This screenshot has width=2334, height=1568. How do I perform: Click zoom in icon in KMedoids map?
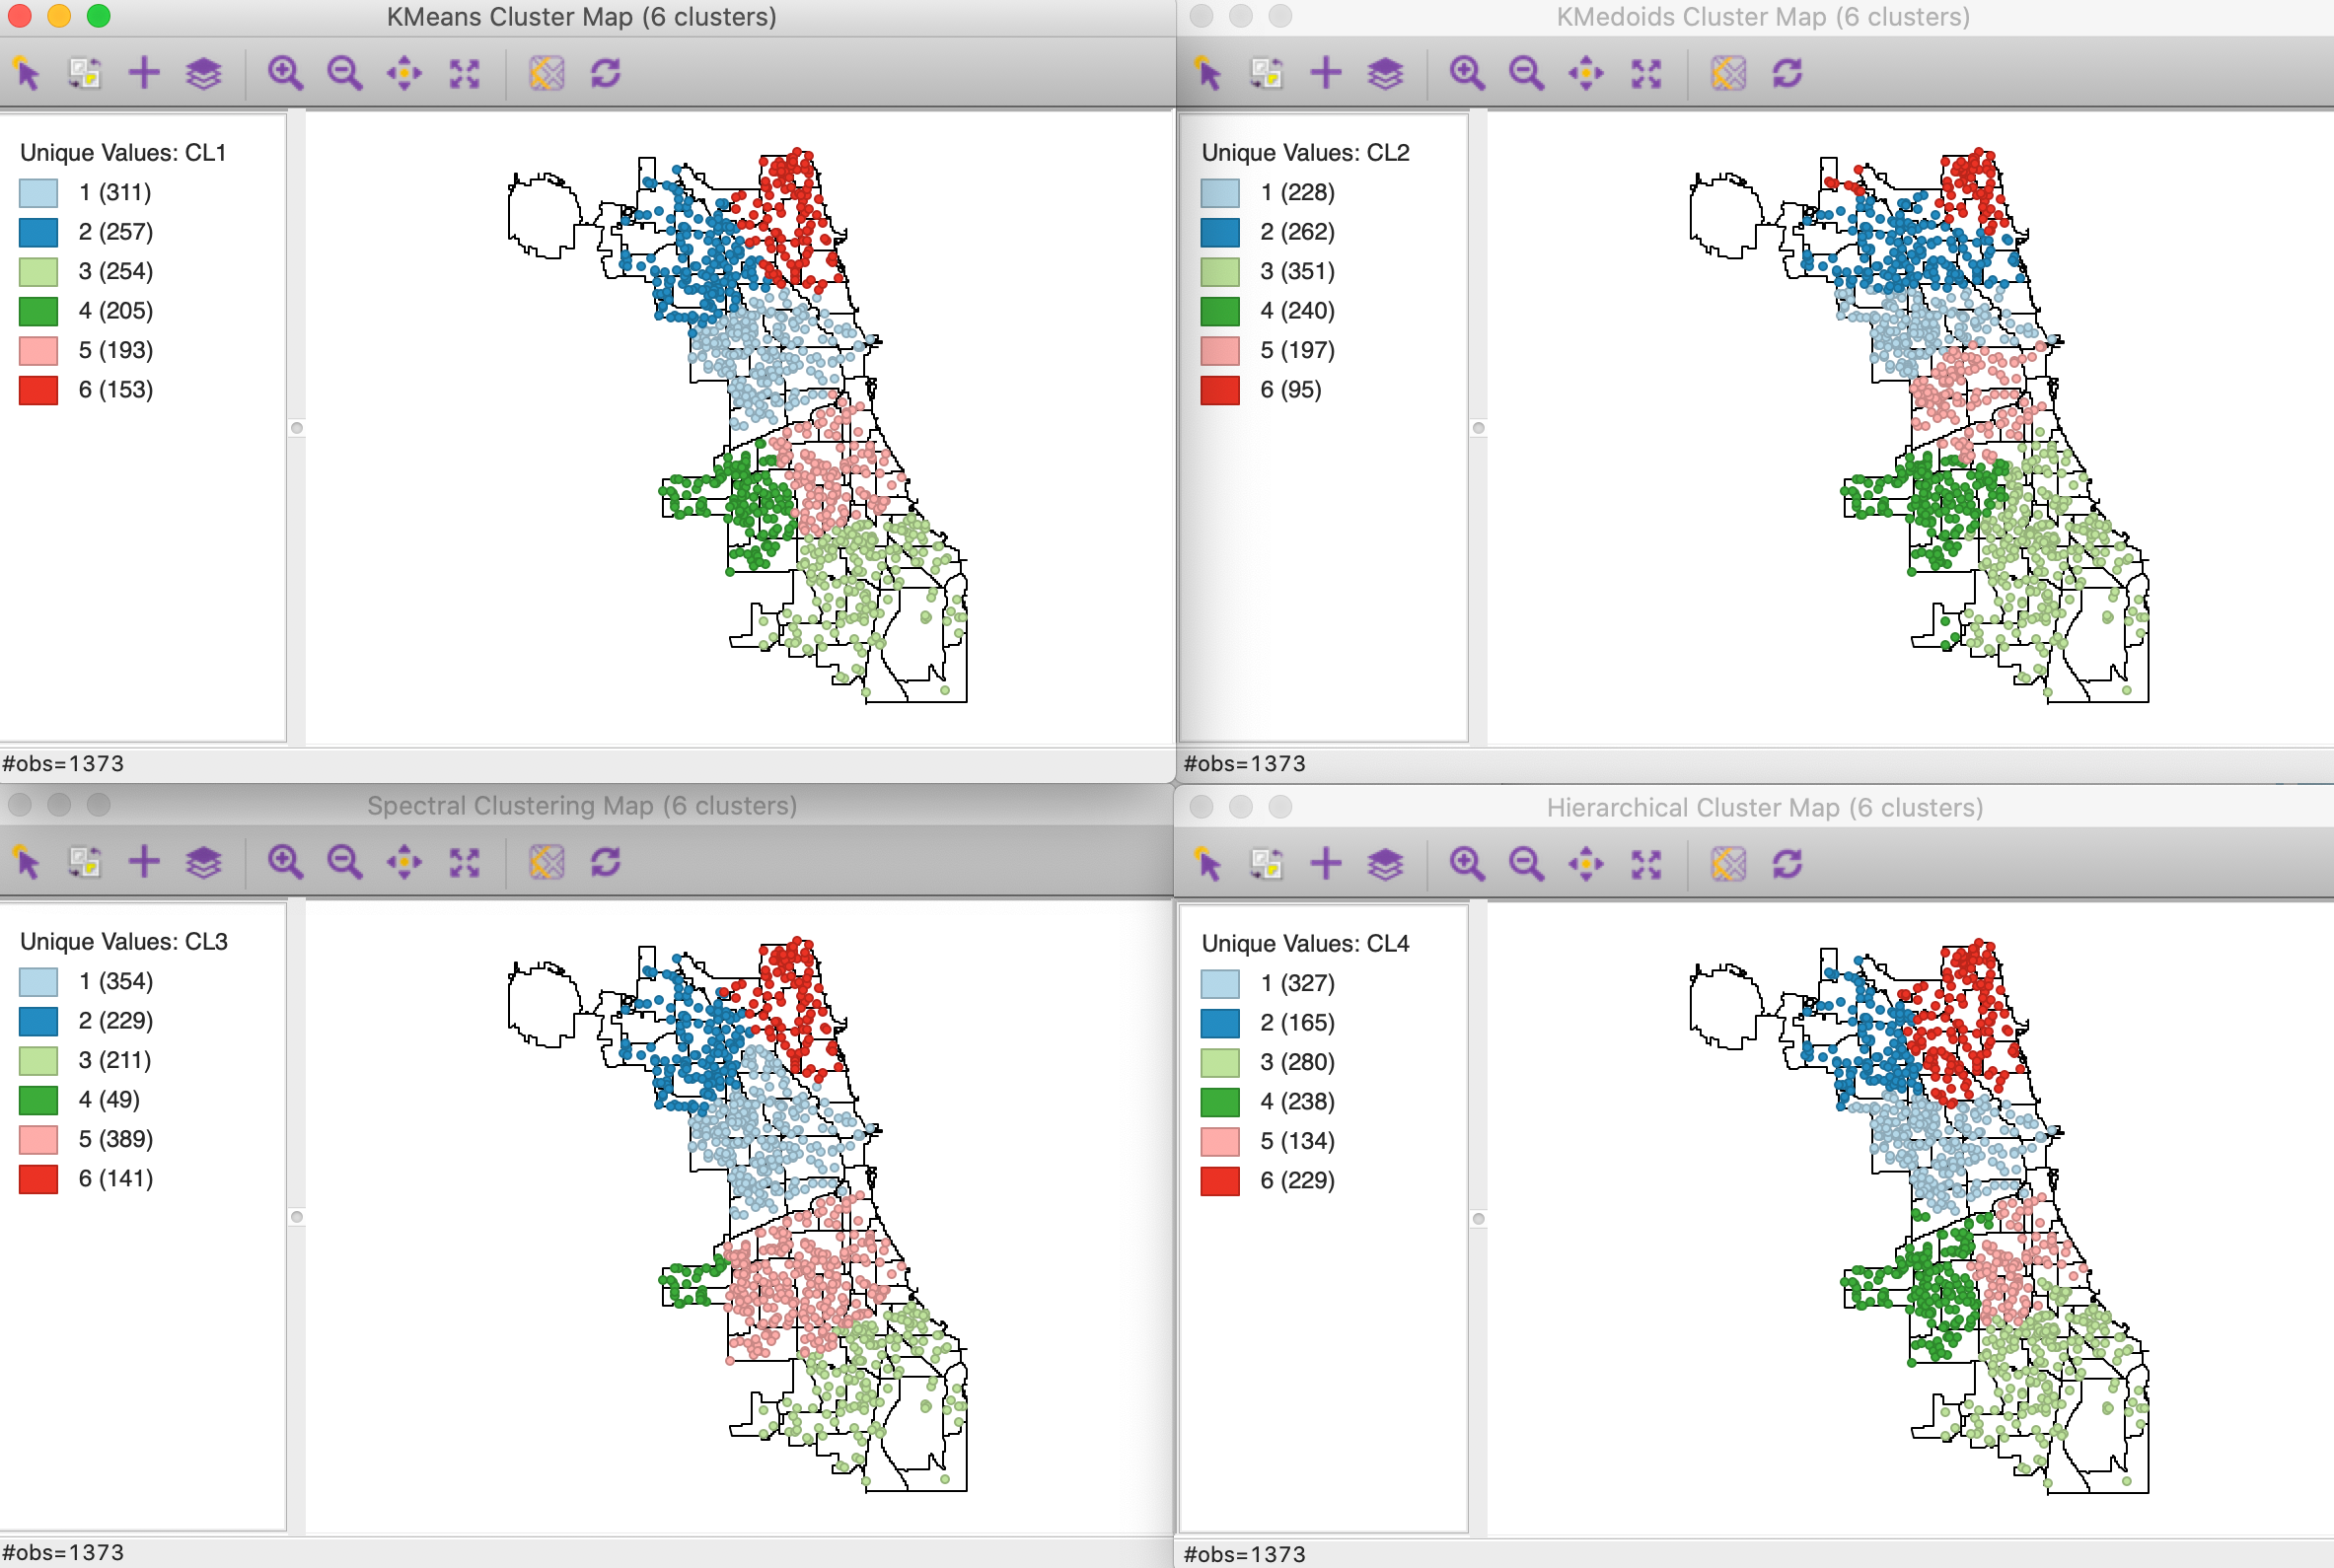[x=1466, y=73]
